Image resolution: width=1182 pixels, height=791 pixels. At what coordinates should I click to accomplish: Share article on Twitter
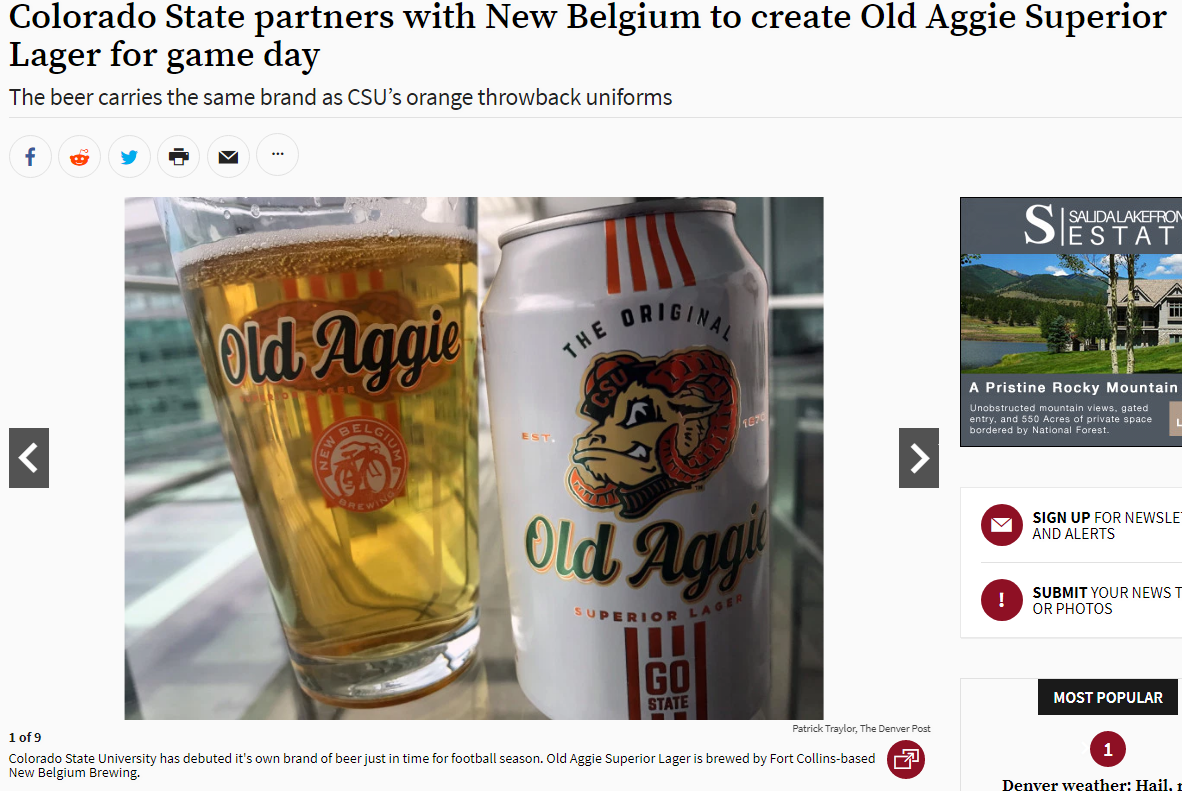point(129,156)
